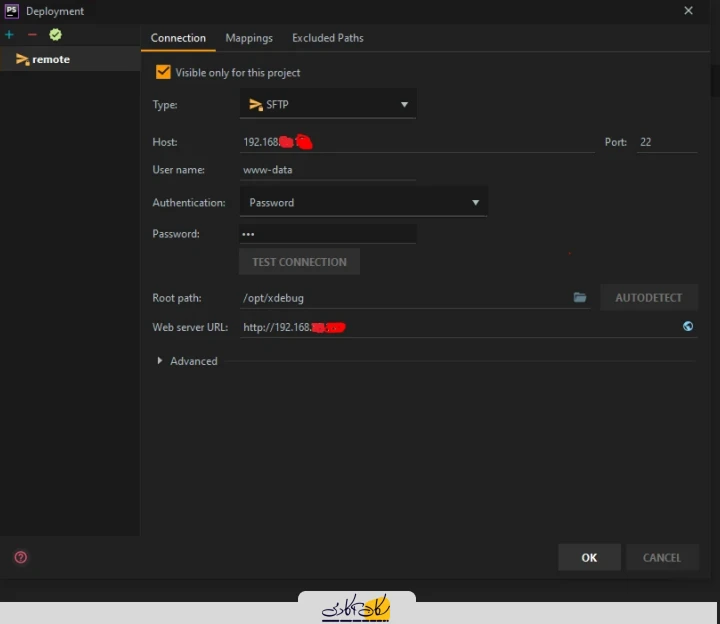Expand the Advanced section
Screen dimensions: 720x624
(x=187, y=361)
